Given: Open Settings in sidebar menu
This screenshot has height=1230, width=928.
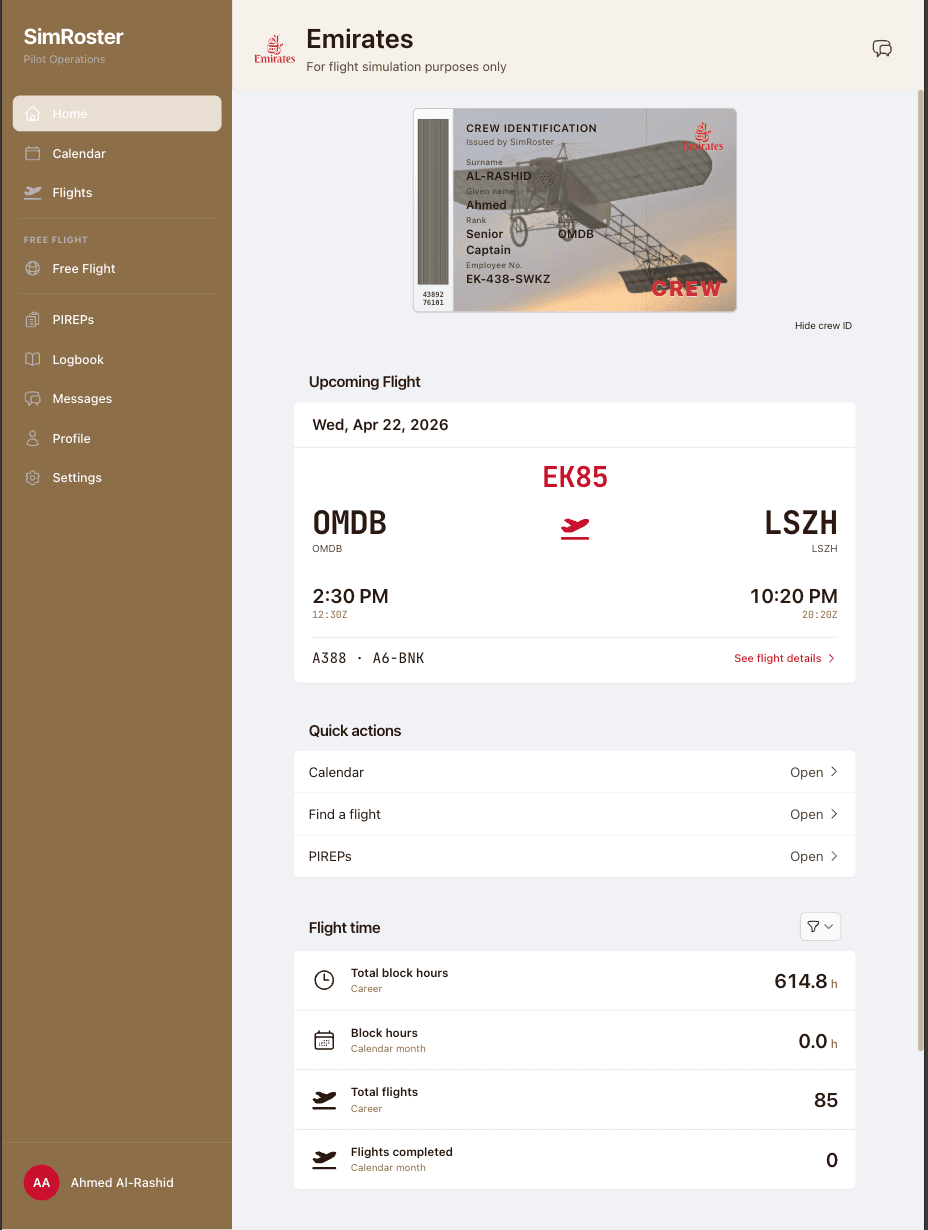Looking at the screenshot, I should tap(117, 478).
